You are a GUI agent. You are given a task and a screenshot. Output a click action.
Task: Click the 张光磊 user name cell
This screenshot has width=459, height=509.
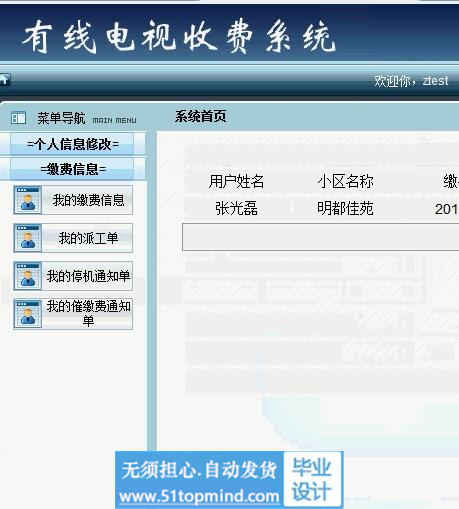click(x=236, y=209)
